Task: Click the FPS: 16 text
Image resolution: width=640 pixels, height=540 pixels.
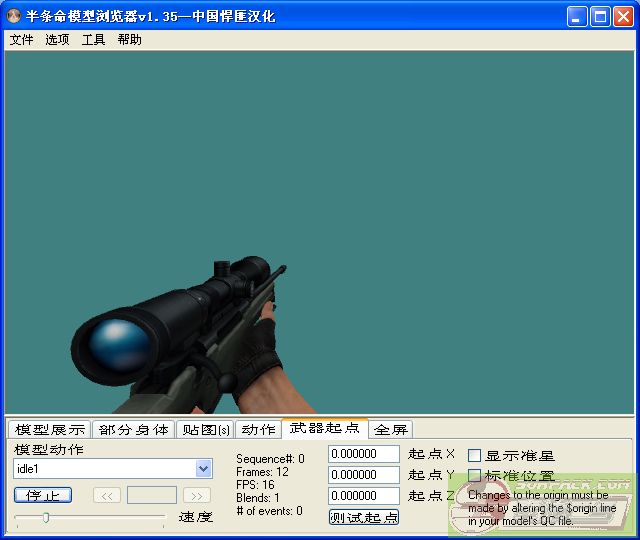Action: click(x=255, y=485)
